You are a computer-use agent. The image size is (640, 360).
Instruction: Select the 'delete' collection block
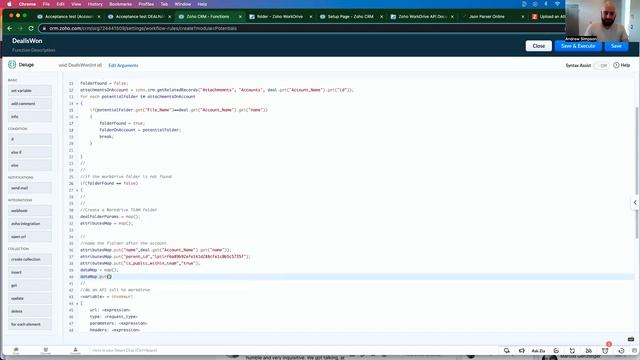[30, 311]
